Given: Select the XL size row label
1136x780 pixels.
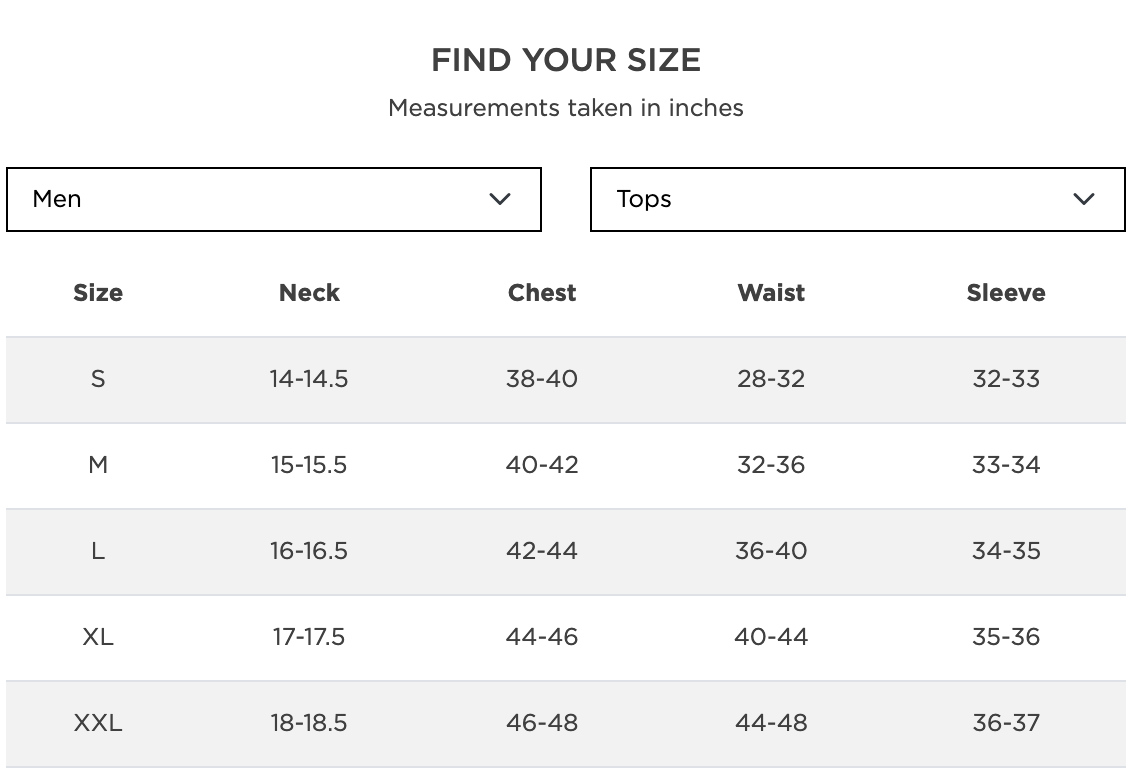Looking at the screenshot, I should pyautogui.click(x=98, y=637).
